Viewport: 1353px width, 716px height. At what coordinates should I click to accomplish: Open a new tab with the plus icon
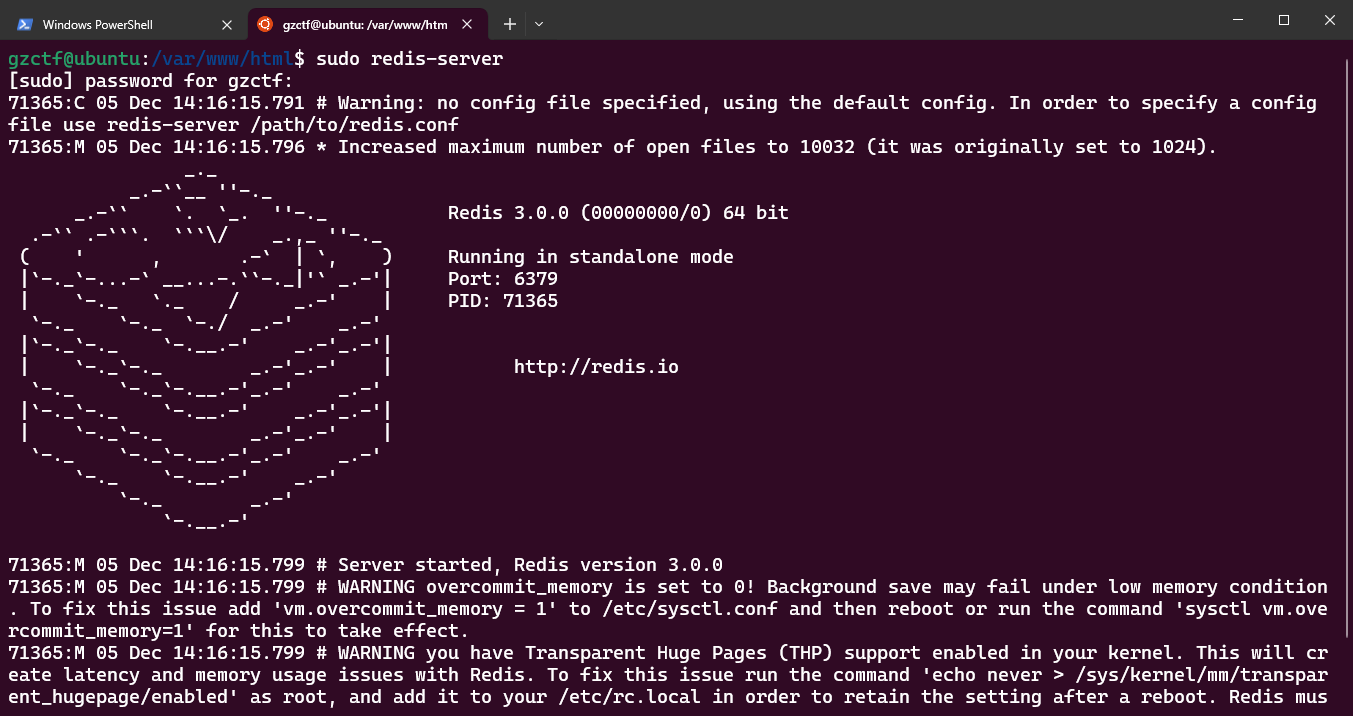point(509,24)
